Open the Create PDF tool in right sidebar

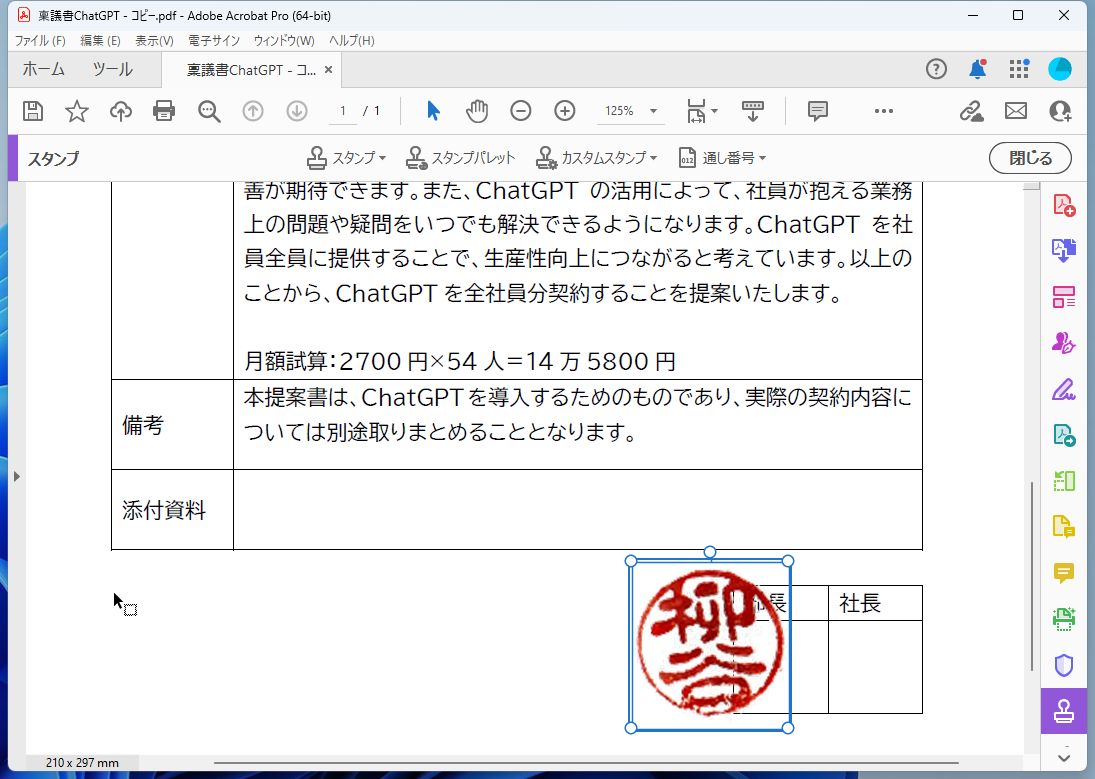1063,206
